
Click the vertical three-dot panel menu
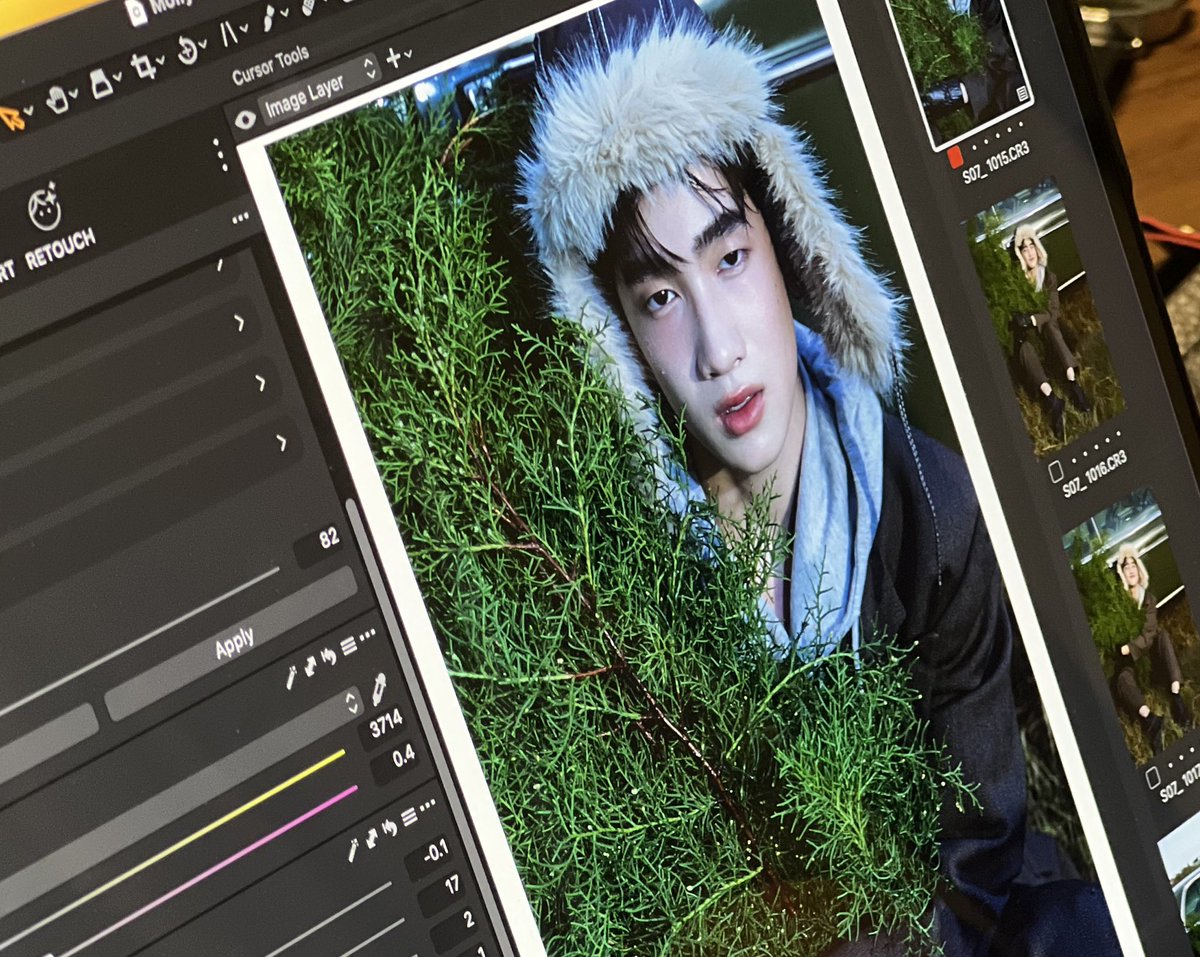(x=219, y=154)
